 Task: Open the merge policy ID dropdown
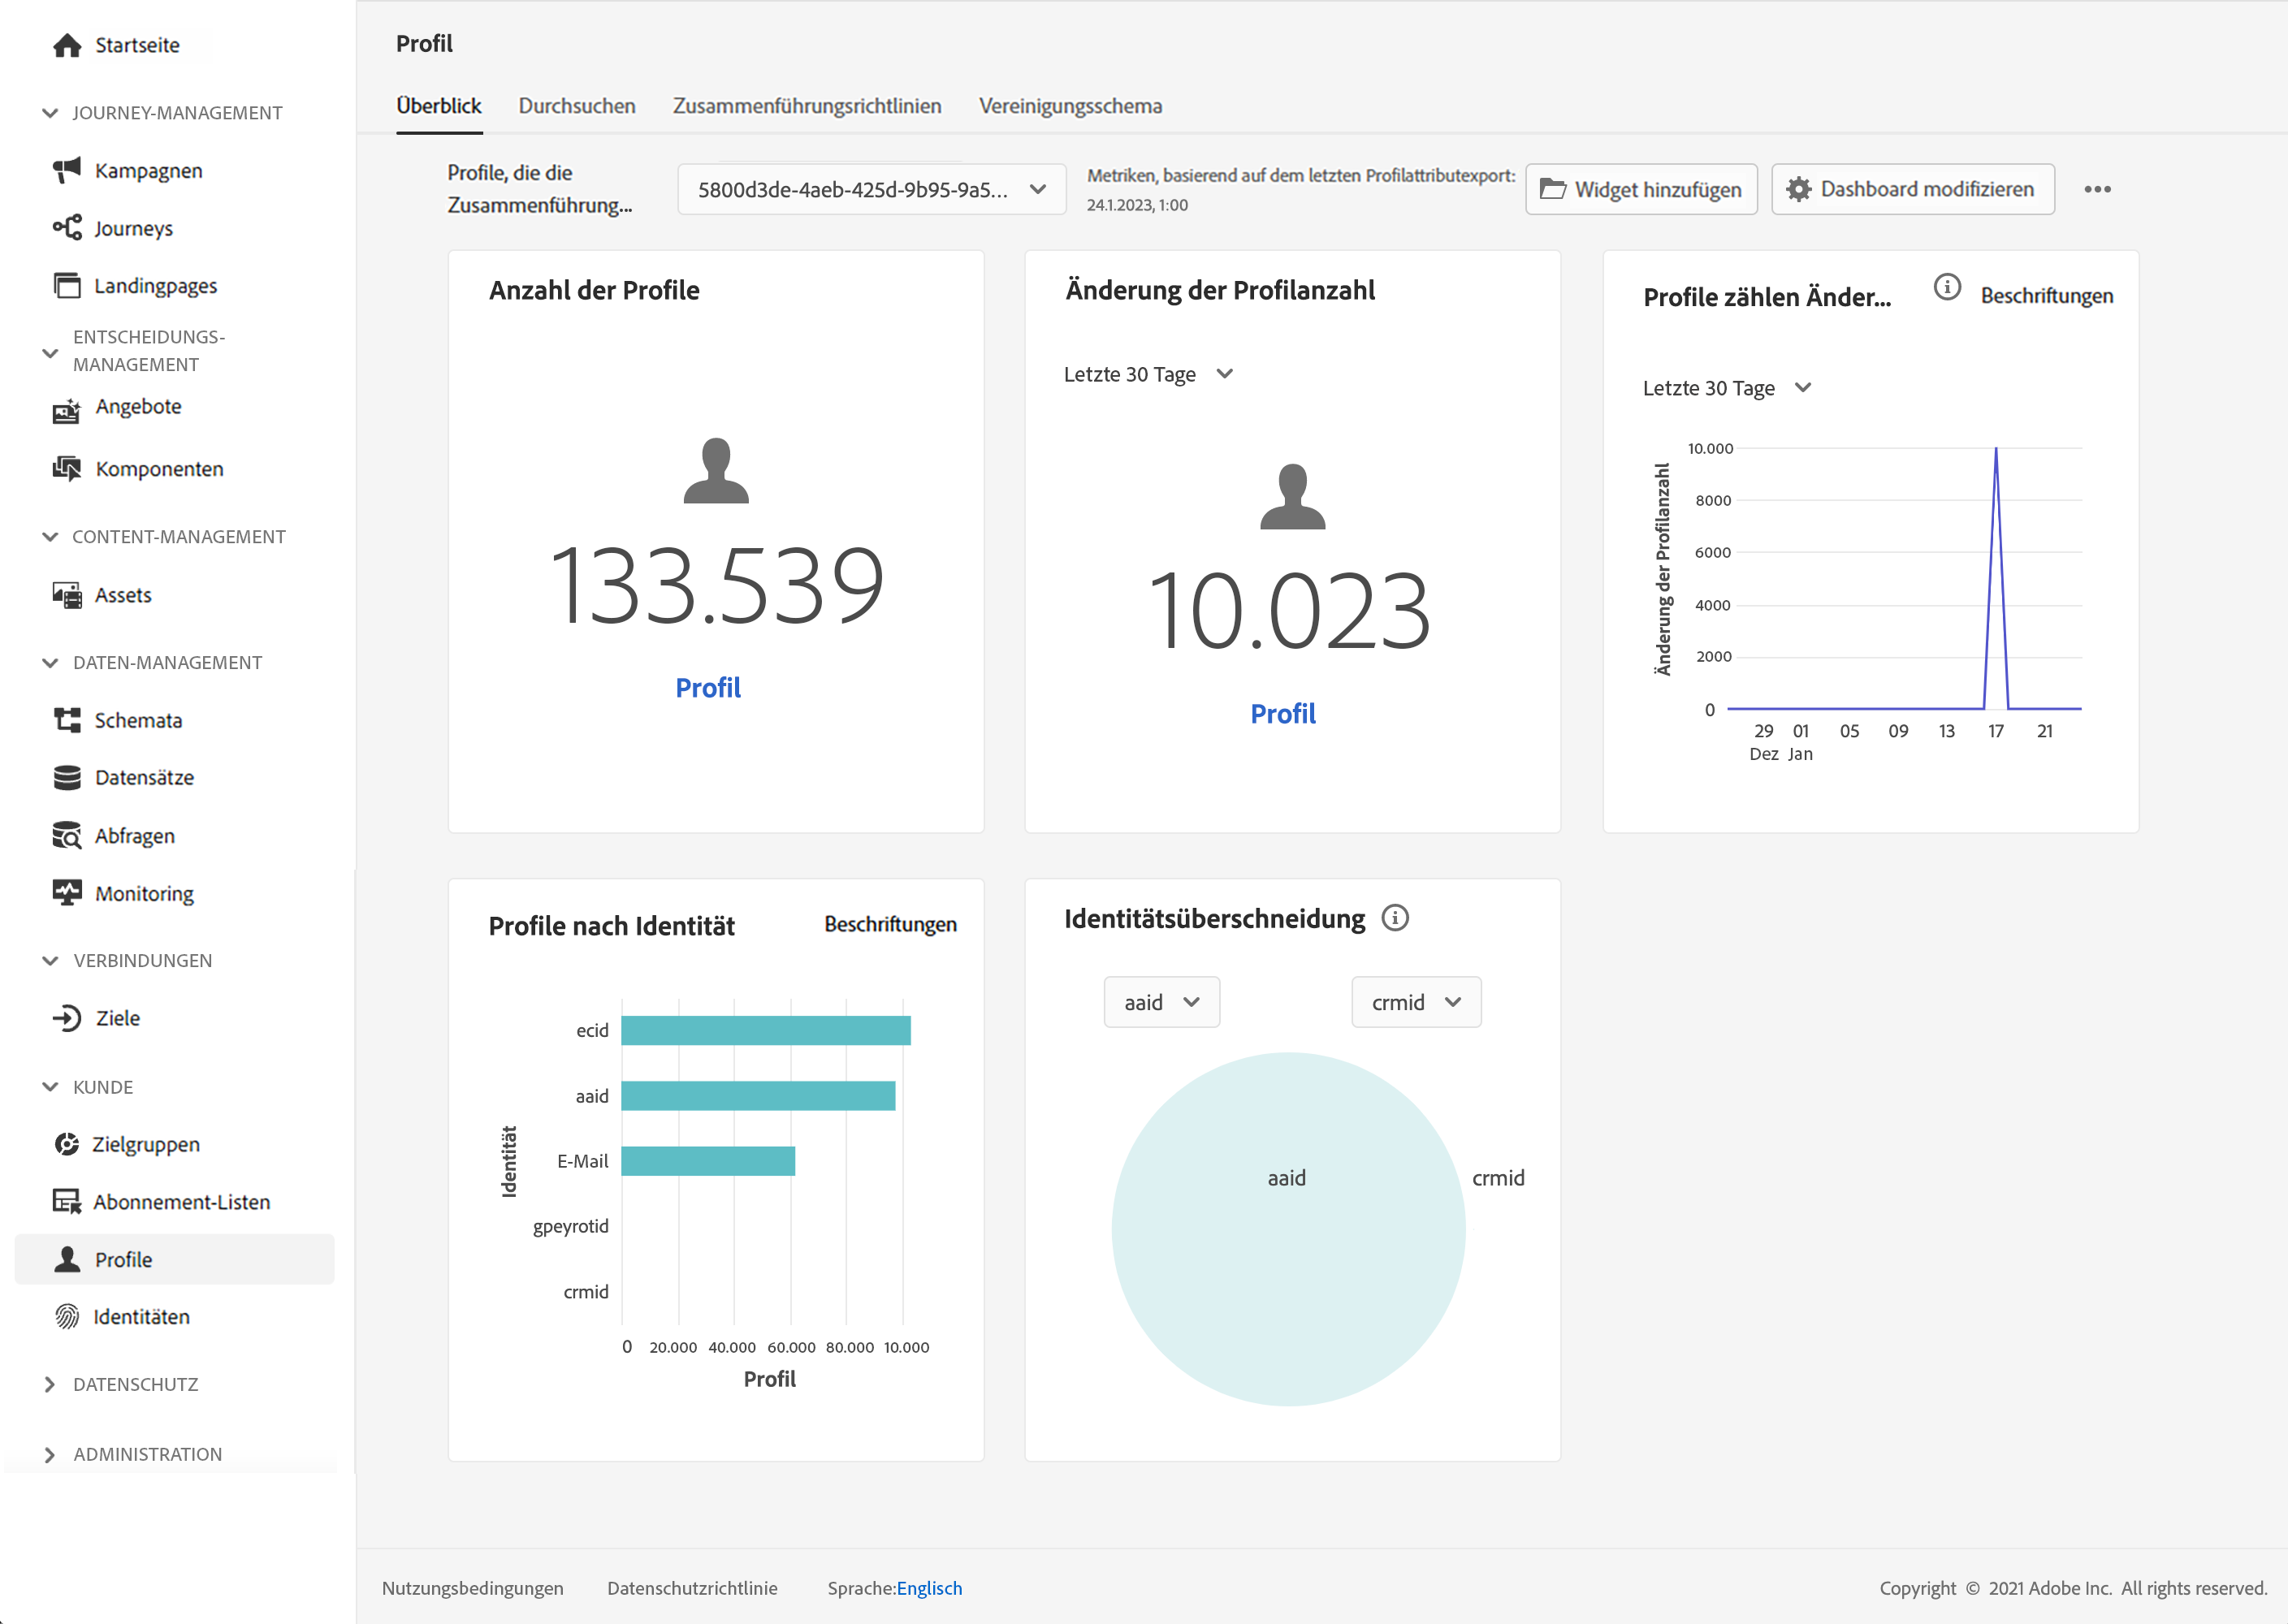(871, 189)
